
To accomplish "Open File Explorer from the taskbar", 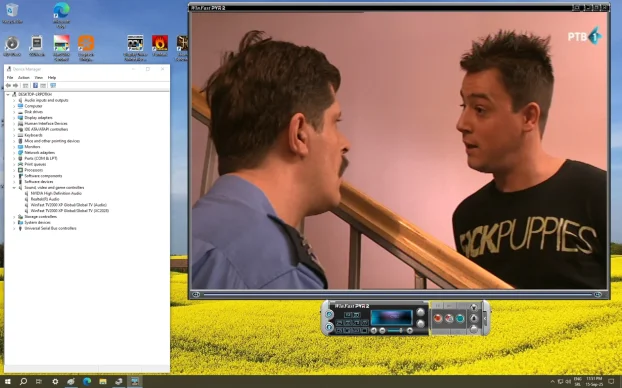I will 103,382.
